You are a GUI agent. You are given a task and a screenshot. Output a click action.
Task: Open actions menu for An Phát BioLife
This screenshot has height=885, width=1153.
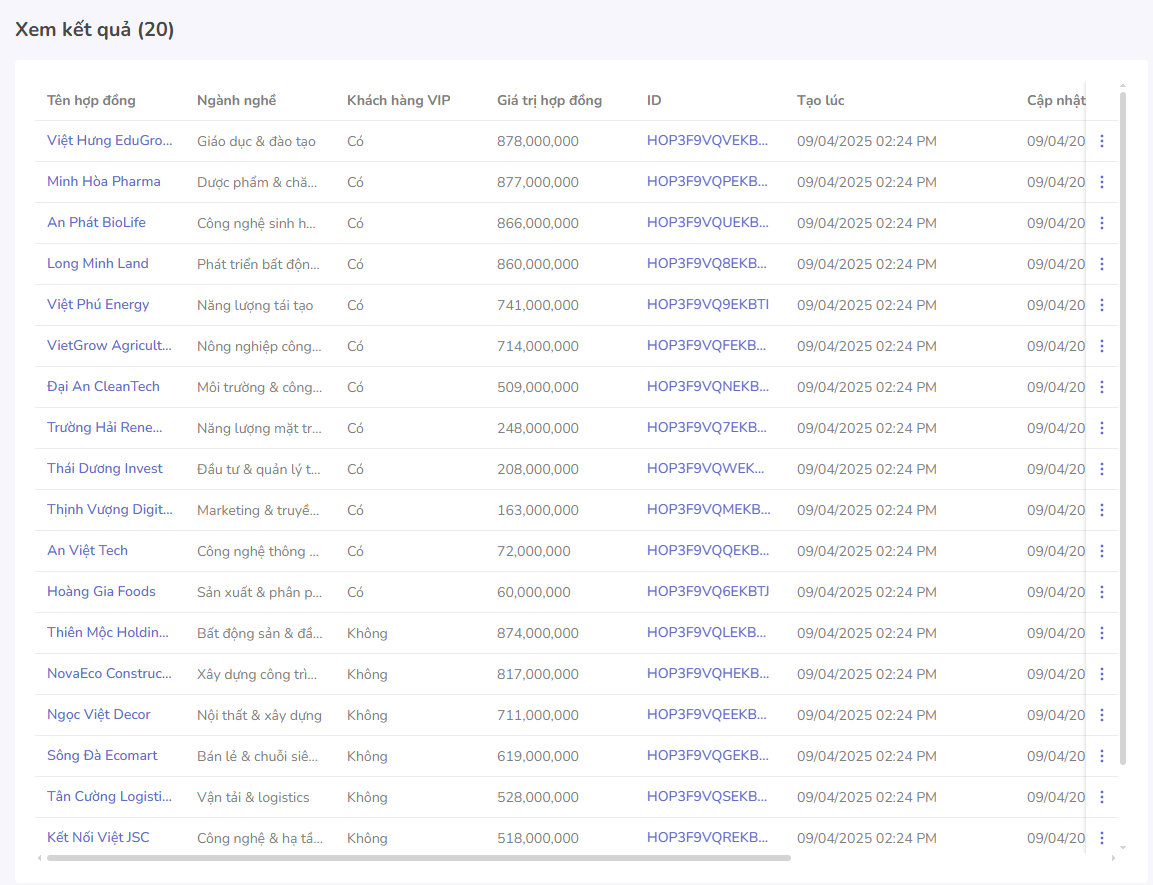[x=1102, y=223]
